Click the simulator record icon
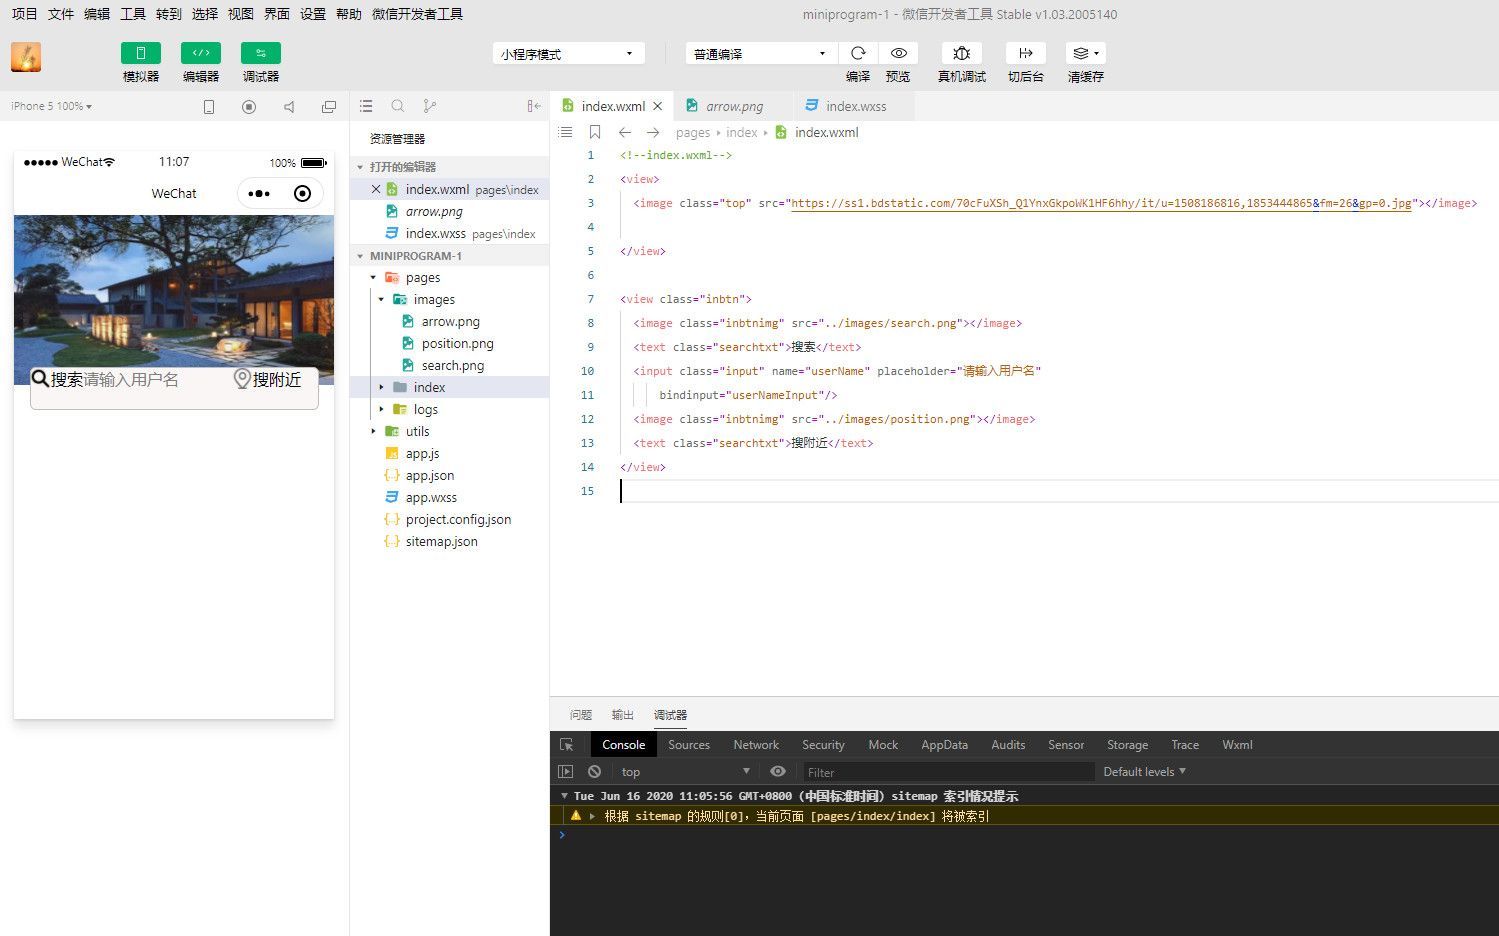 pyautogui.click(x=249, y=107)
